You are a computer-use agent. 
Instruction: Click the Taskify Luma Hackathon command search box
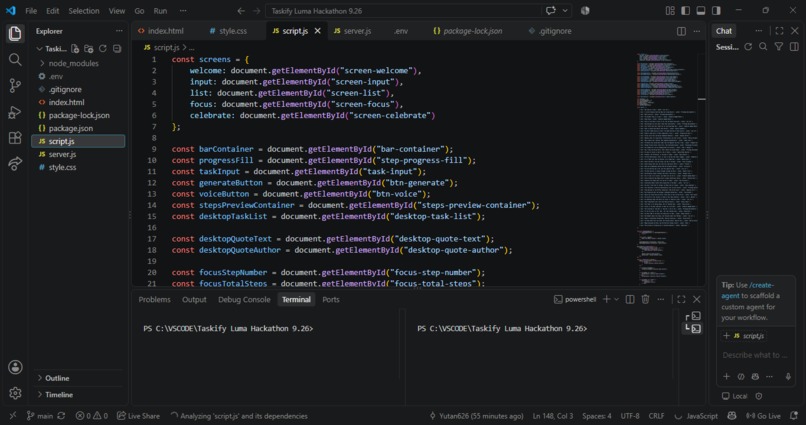tap(402, 10)
